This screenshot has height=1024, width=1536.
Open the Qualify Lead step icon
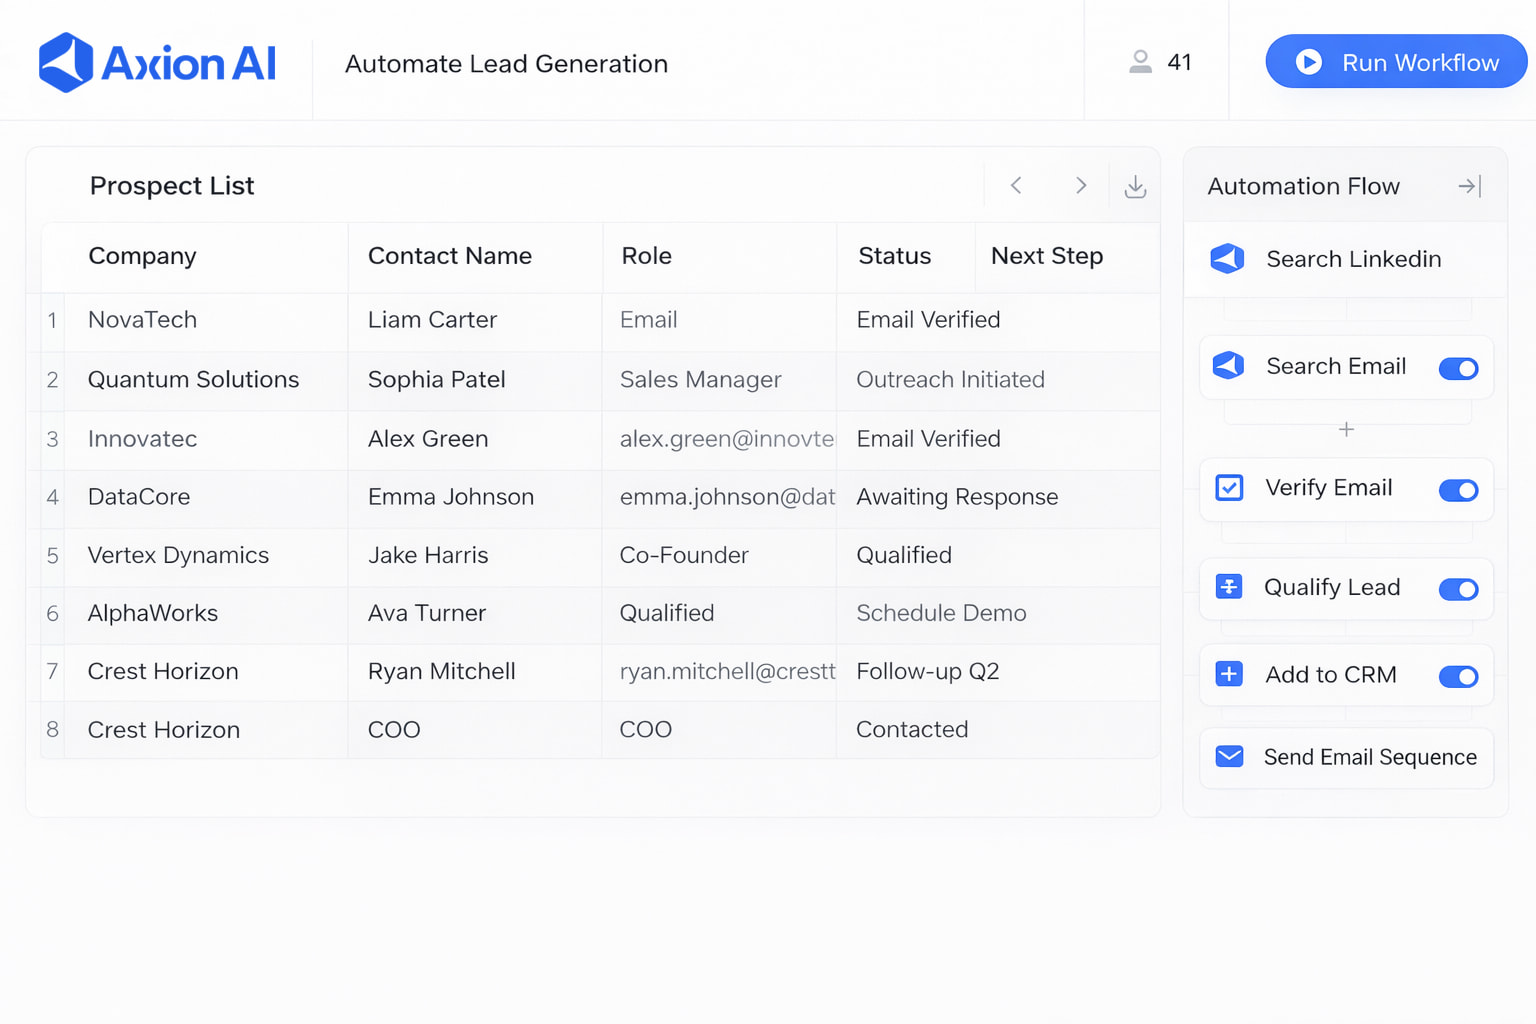pos(1227,588)
